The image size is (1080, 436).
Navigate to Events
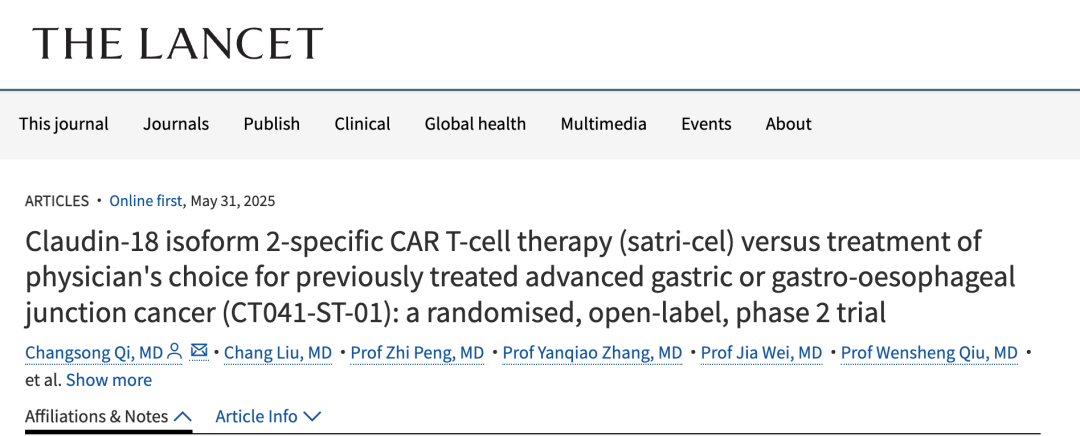point(706,124)
